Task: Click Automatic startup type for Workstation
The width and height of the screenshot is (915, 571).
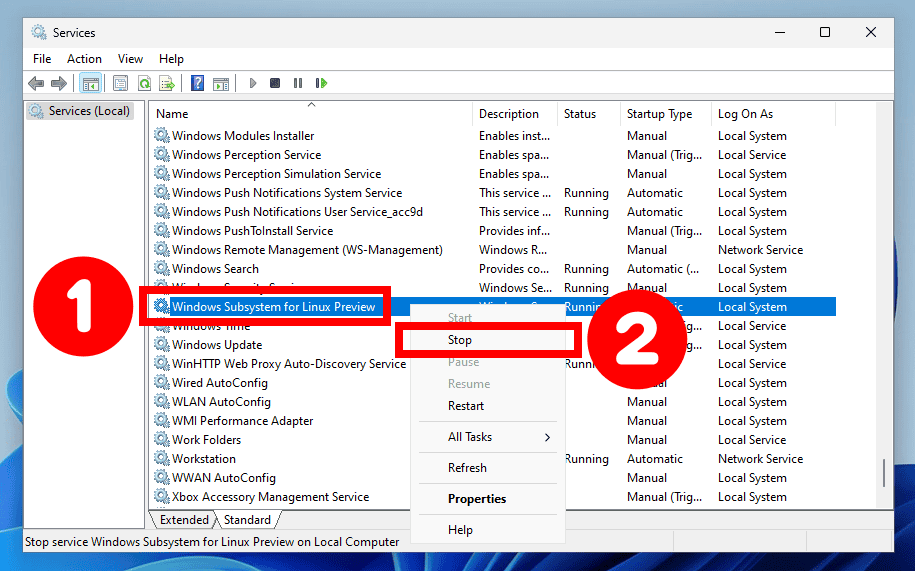Action: 655,458
